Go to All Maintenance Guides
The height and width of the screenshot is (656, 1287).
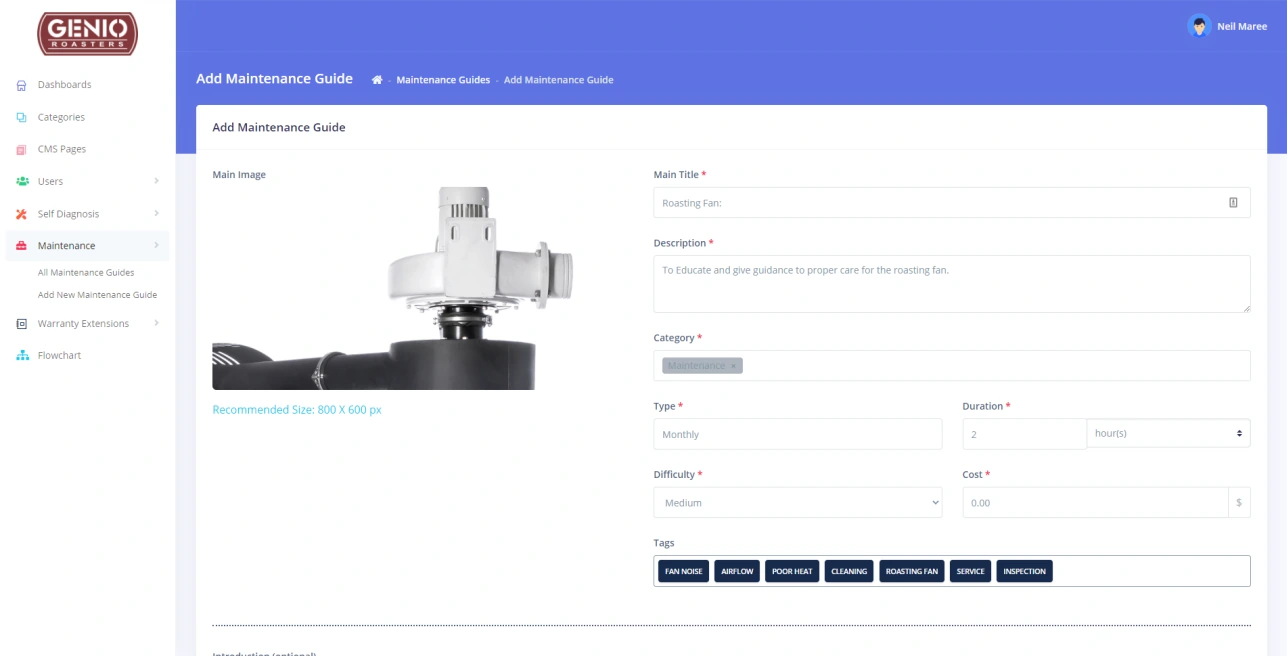(86, 272)
